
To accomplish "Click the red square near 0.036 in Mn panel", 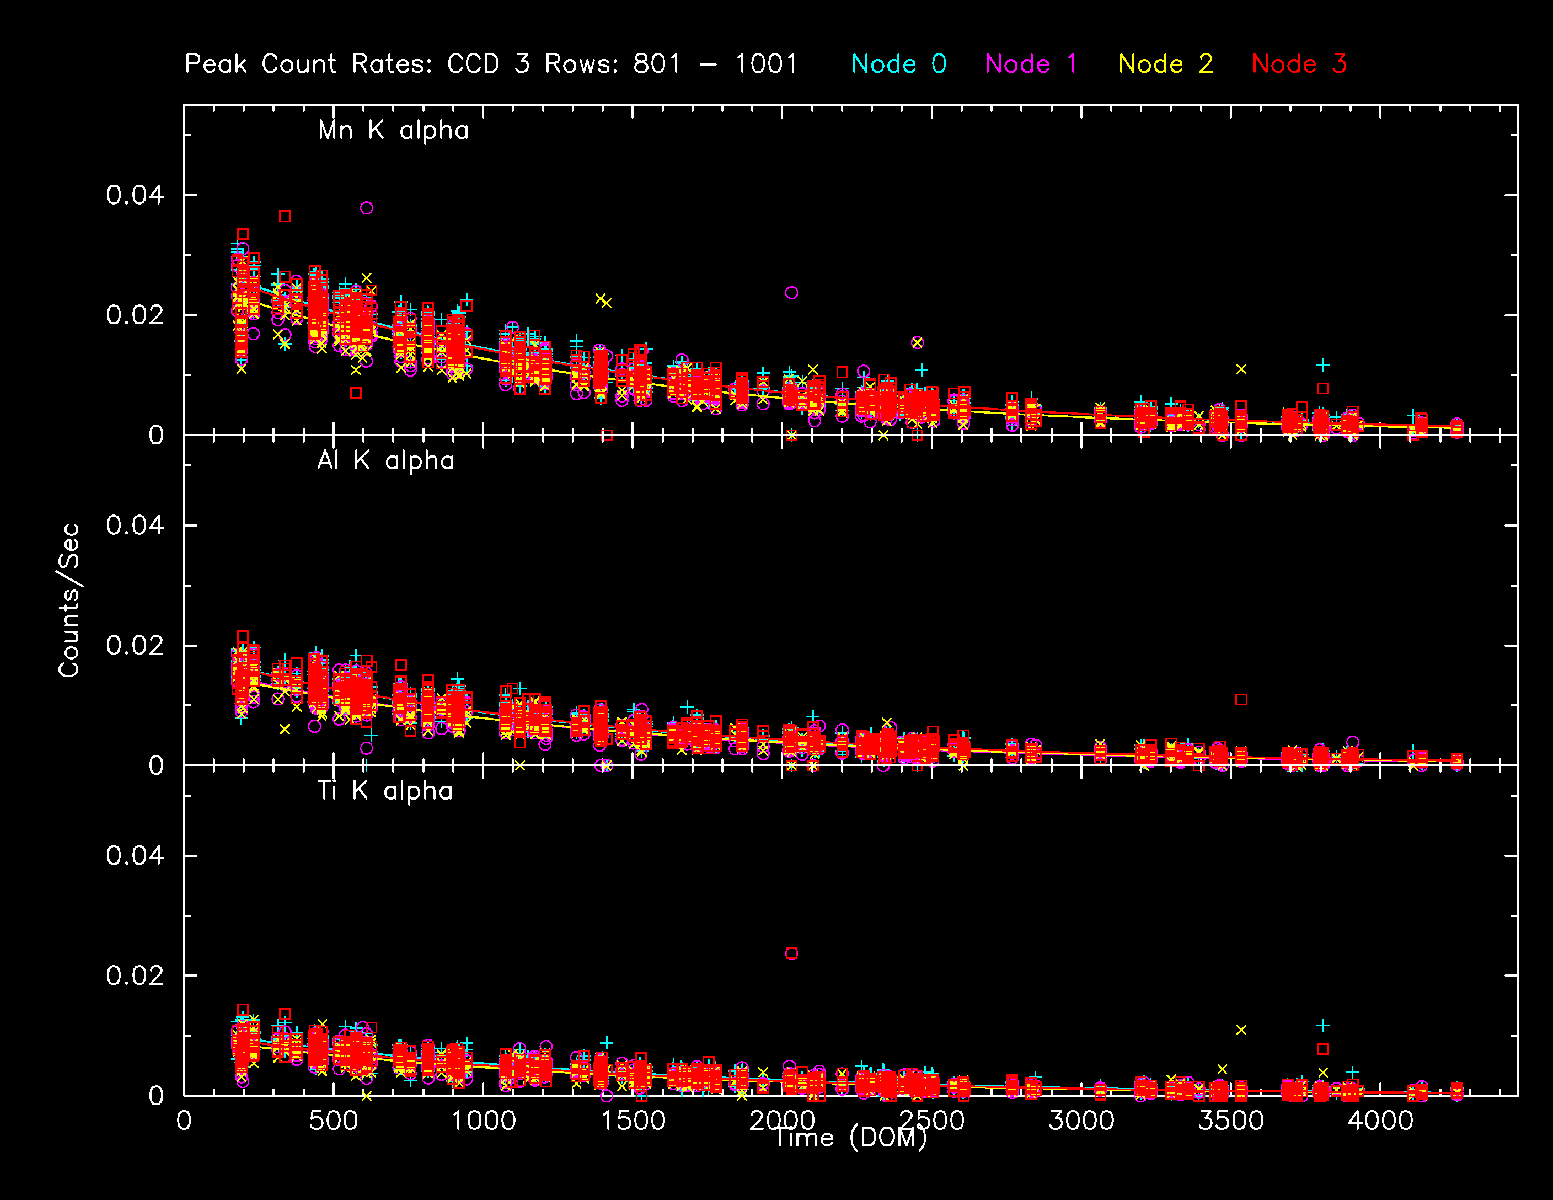I will (285, 216).
